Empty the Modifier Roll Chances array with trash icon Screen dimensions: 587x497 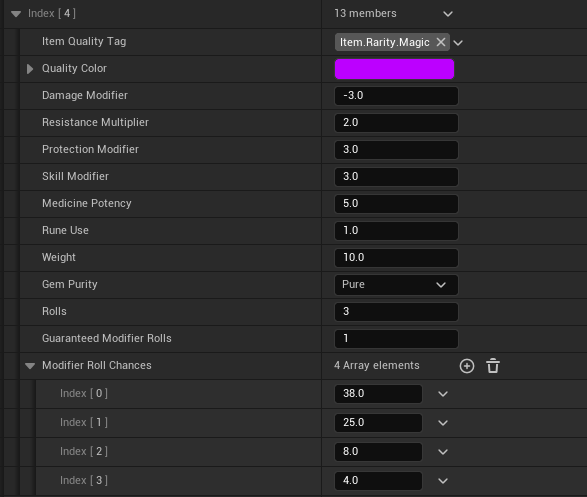493,366
